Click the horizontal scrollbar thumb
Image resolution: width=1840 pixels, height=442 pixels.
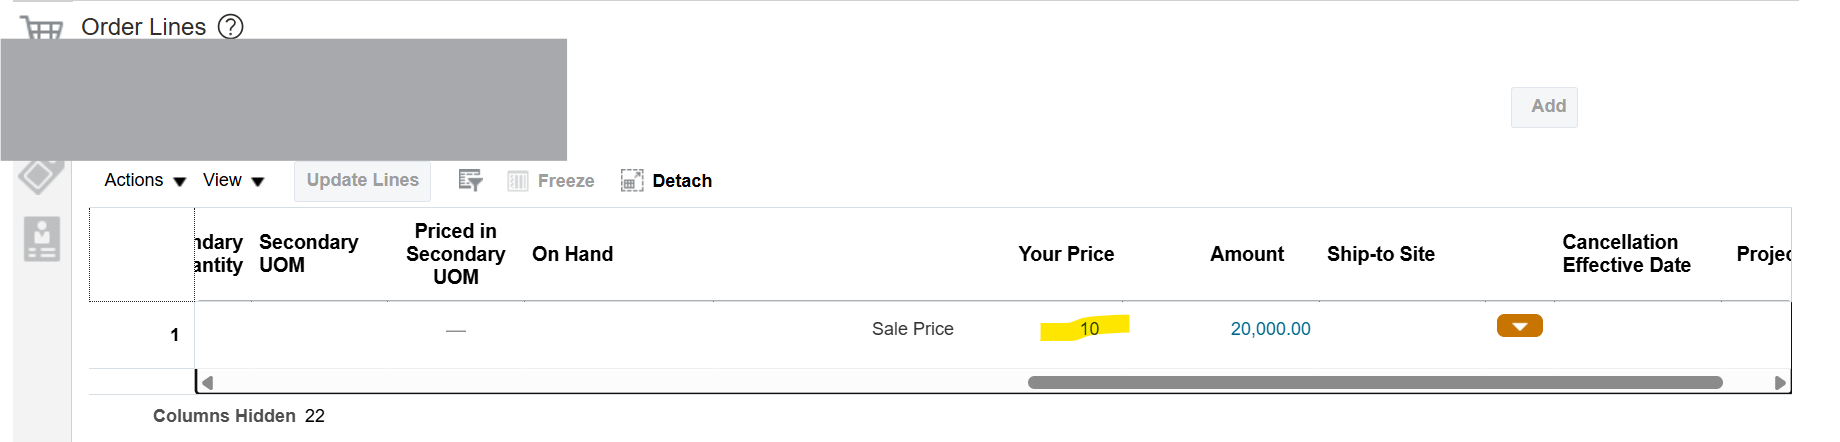pos(1375,382)
